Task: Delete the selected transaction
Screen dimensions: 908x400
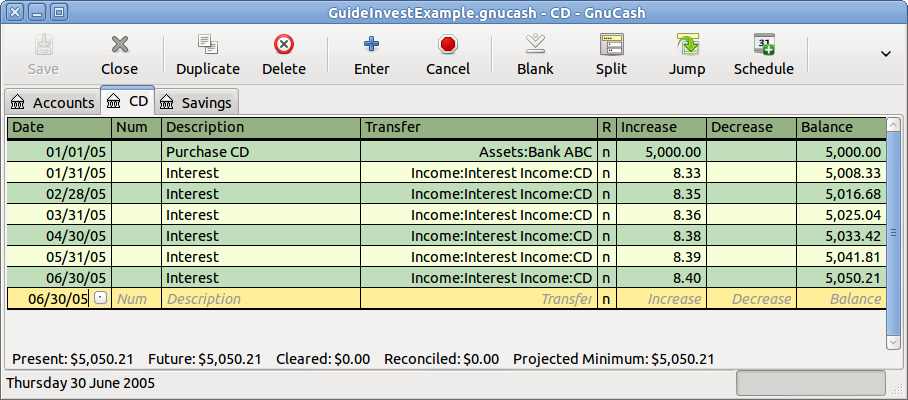Action: coord(283,54)
